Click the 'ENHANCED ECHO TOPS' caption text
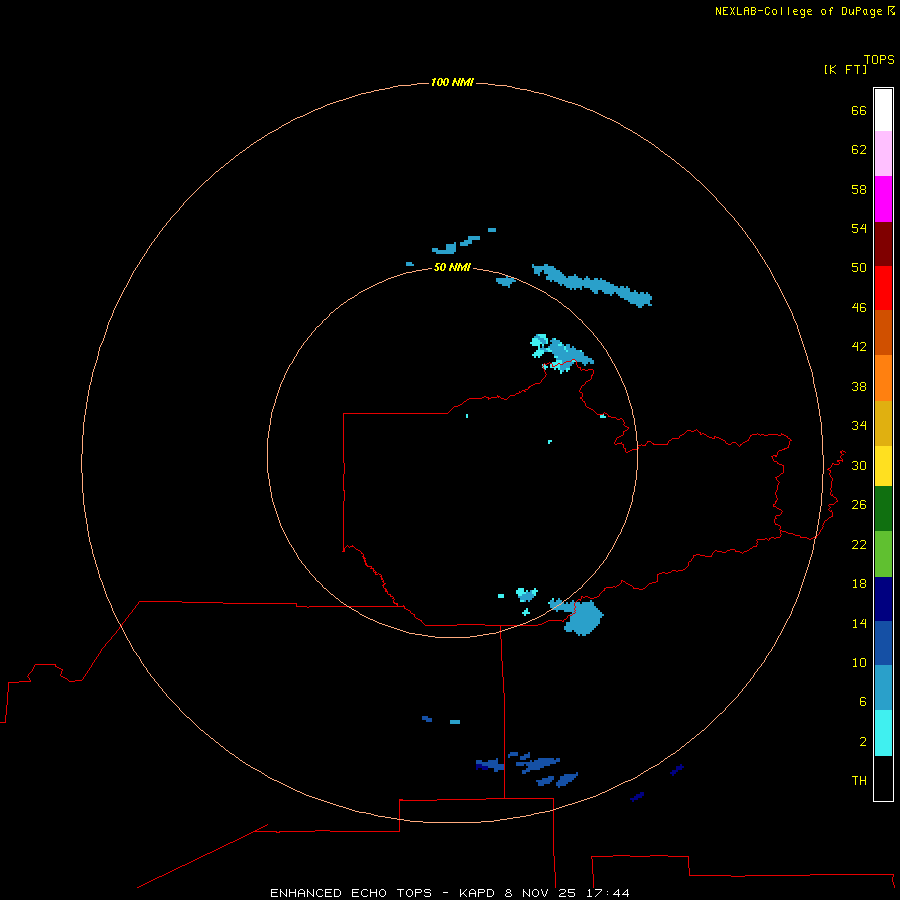 351,893
